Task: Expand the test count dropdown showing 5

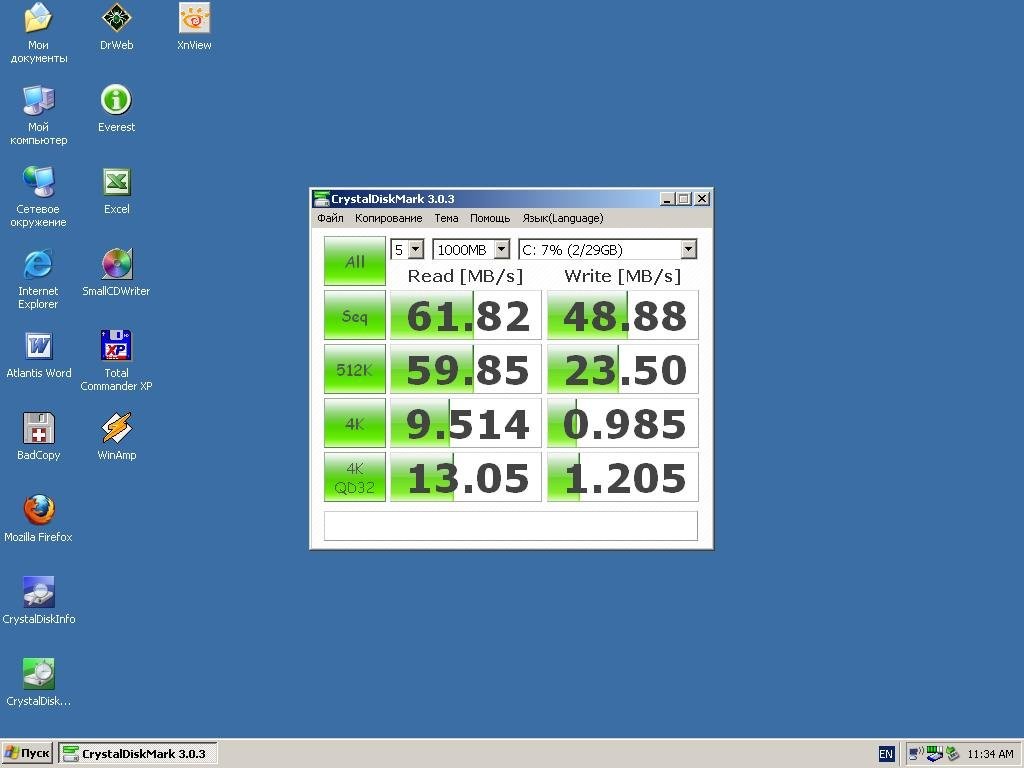Action: pyautogui.click(x=416, y=249)
